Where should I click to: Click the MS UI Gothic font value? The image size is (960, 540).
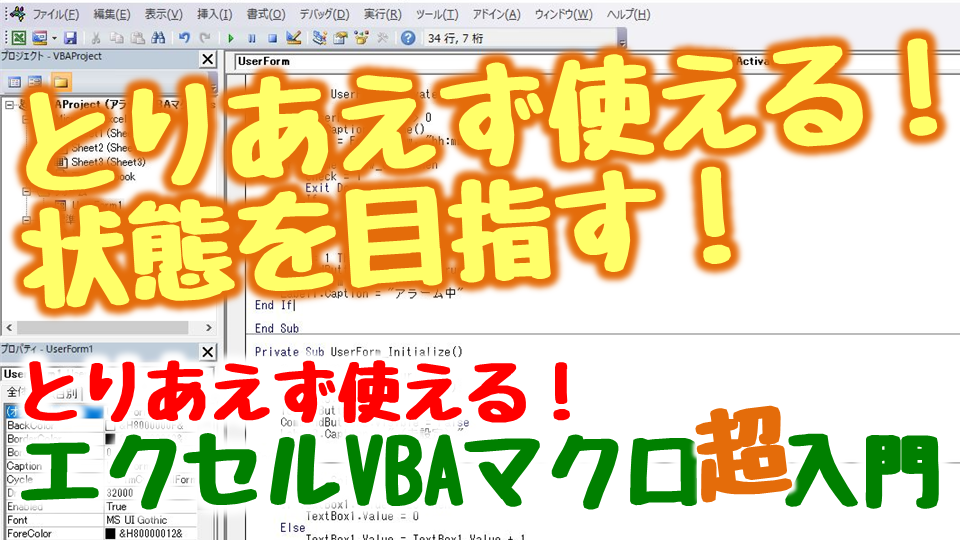(137, 520)
